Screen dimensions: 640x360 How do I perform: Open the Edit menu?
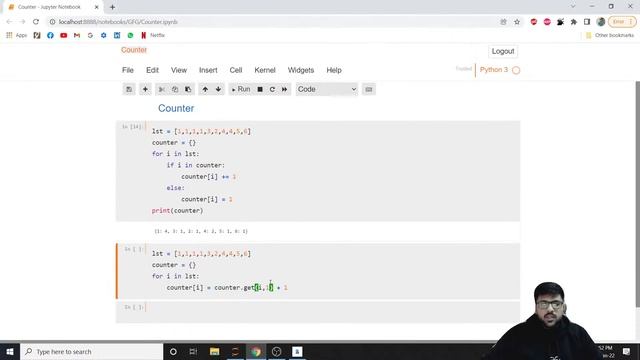pos(152,70)
